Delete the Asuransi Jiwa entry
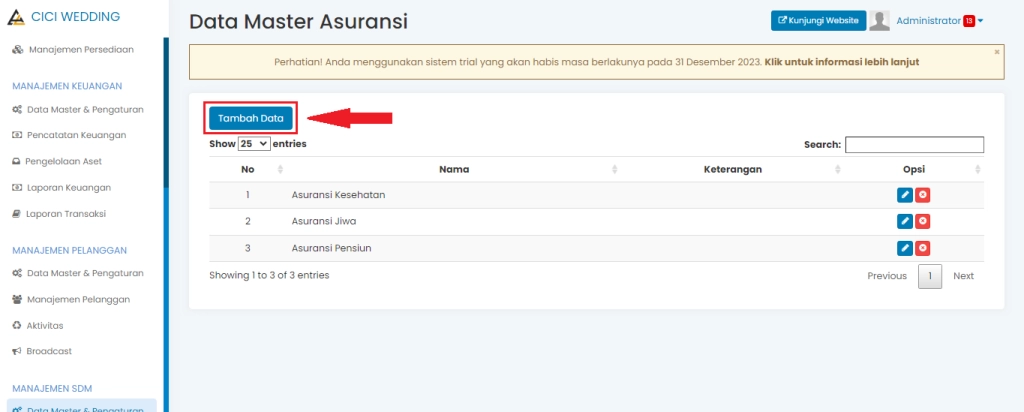Image resolution: width=1024 pixels, height=412 pixels. coord(923,221)
